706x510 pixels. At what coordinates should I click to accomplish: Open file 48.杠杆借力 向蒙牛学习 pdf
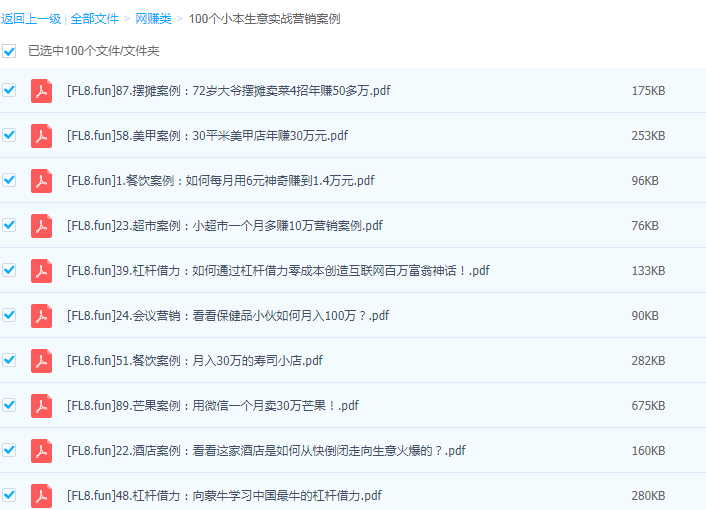[x=224, y=496]
